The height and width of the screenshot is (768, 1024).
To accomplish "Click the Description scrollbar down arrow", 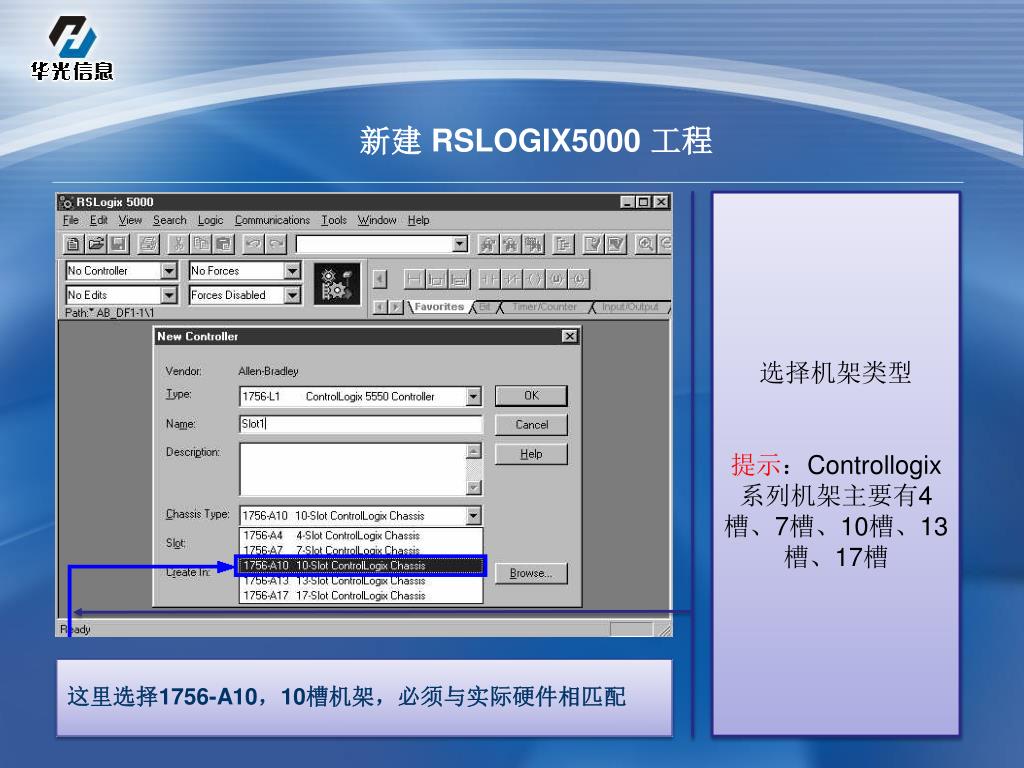I will pos(474,487).
